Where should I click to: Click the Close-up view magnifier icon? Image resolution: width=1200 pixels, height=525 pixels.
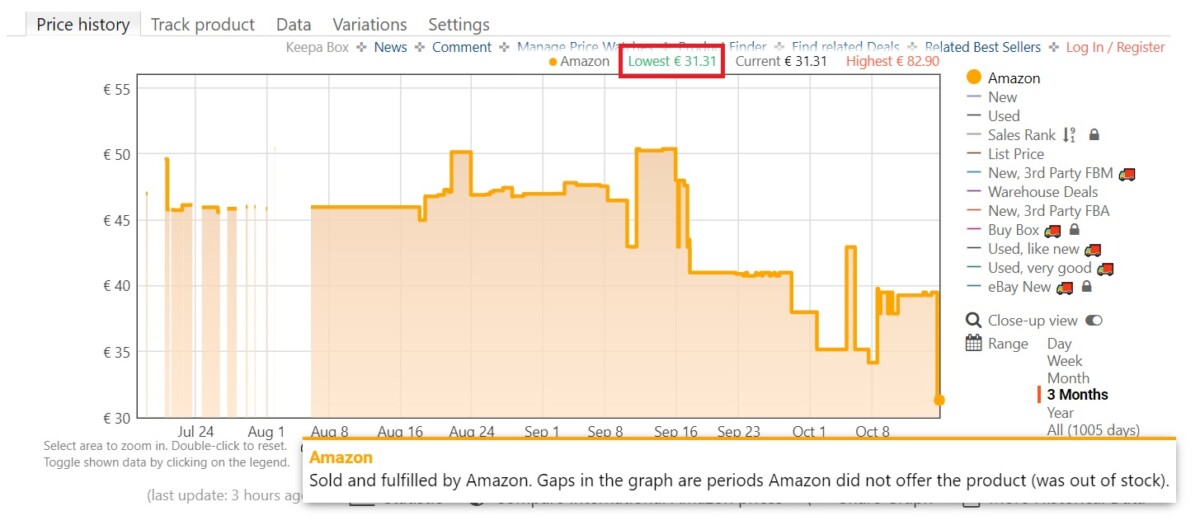(973, 321)
